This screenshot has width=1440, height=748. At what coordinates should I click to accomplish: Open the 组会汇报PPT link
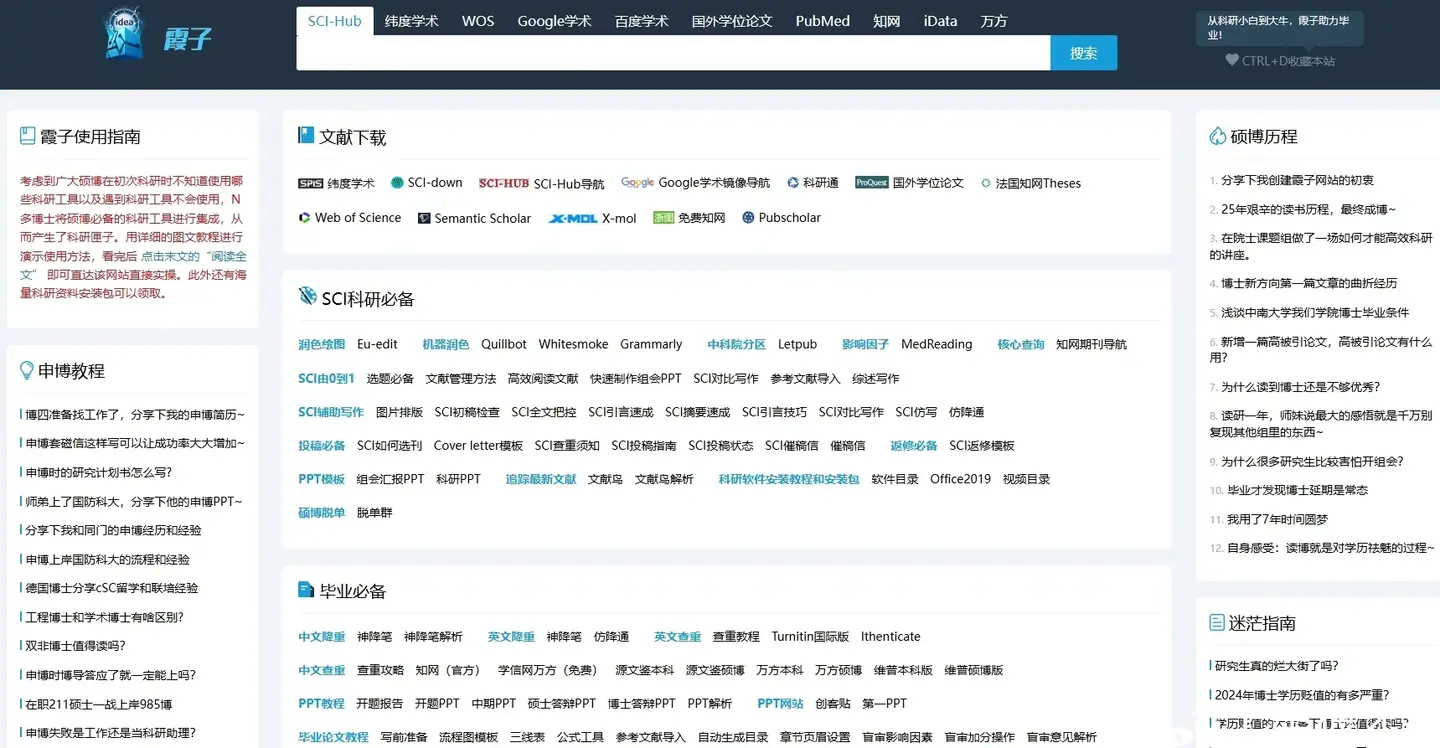pos(391,479)
